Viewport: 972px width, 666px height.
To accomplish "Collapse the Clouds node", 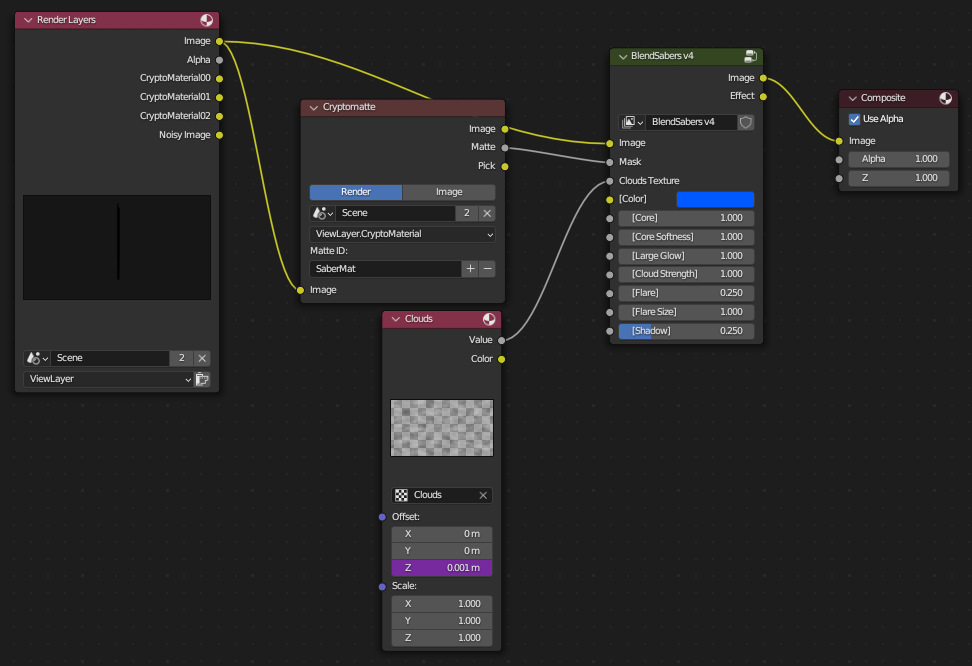I will (395, 319).
